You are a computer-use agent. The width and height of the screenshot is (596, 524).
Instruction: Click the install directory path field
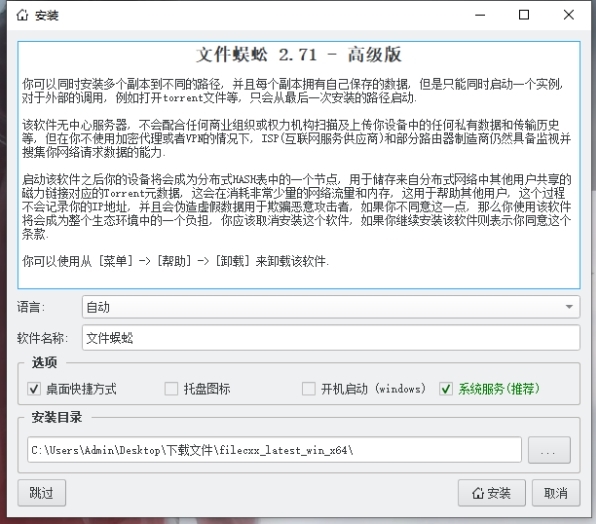[274, 450]
